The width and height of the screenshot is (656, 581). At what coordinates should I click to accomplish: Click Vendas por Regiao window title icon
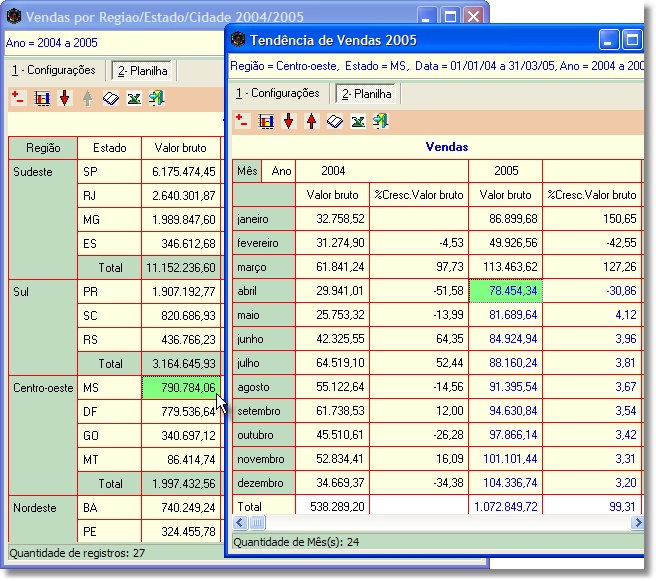[14, 17]
